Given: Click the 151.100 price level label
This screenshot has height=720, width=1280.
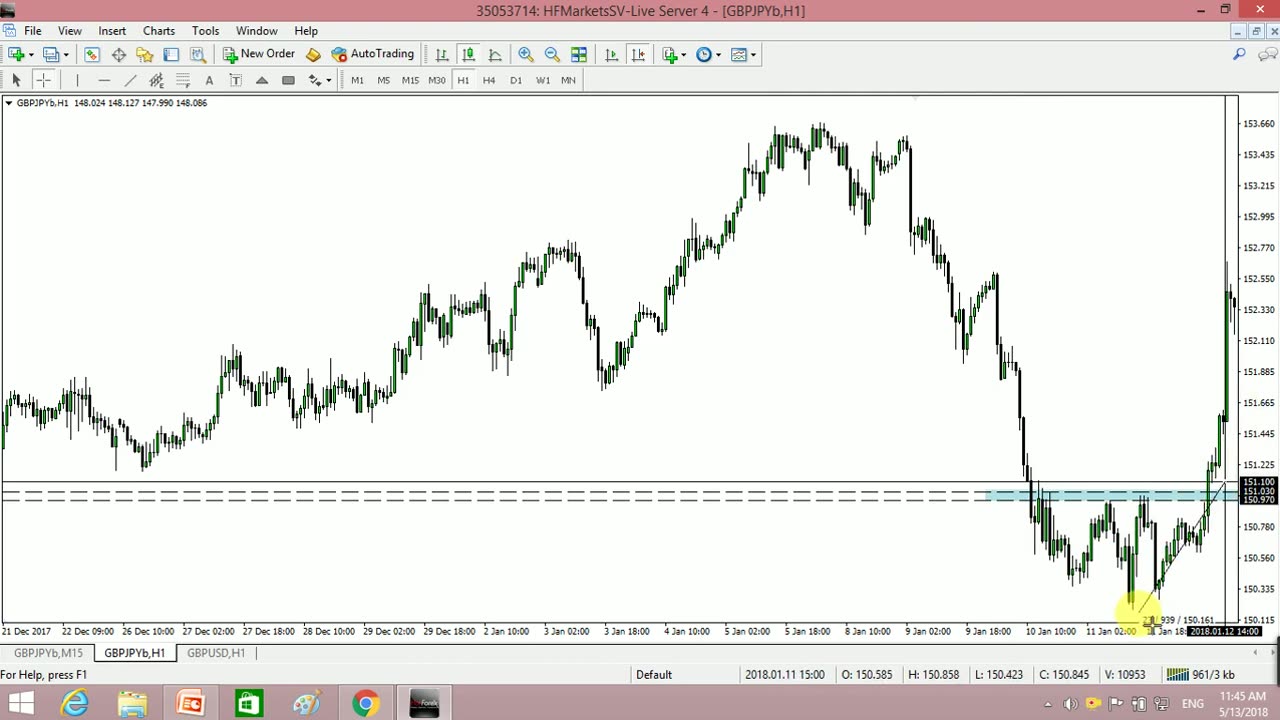Looking at the screenshot, I should point(1258,483).
